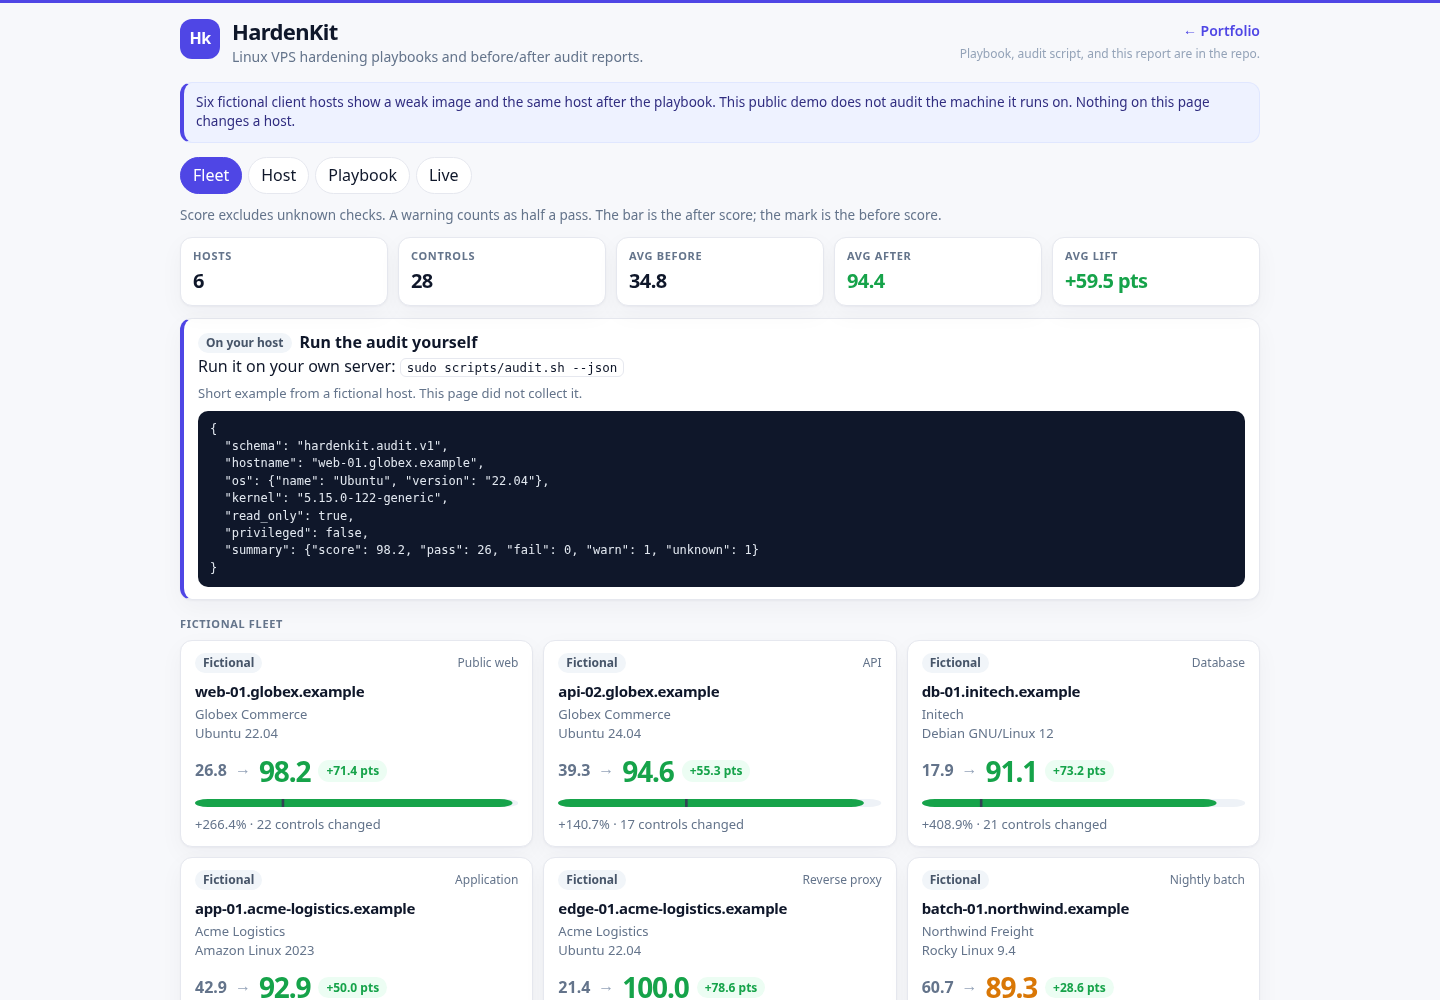The height and width of the screenshot is (1000, 1440).
Task: Click the 91.1 after score
Action: [1011, 772]
